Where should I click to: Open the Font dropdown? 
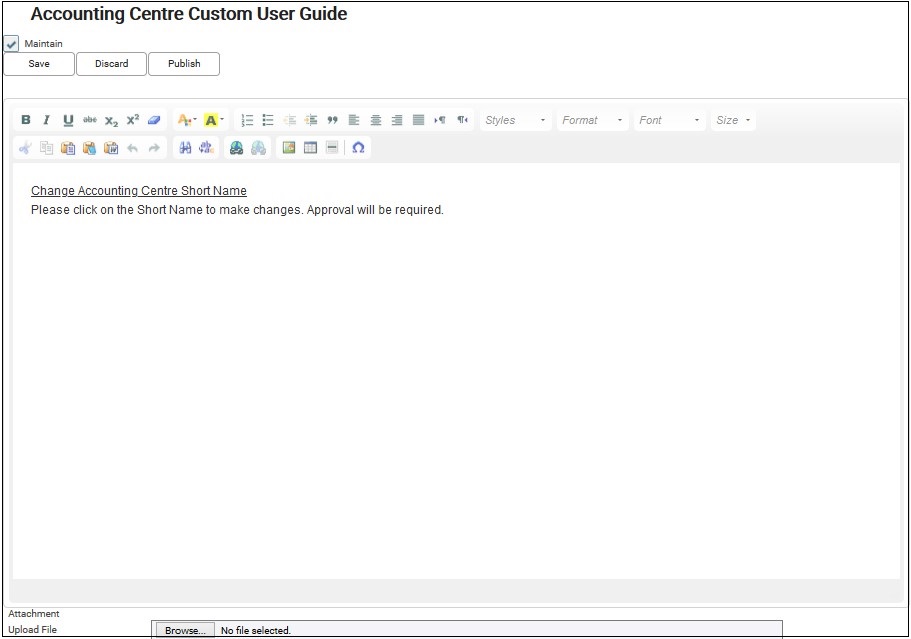669,120
